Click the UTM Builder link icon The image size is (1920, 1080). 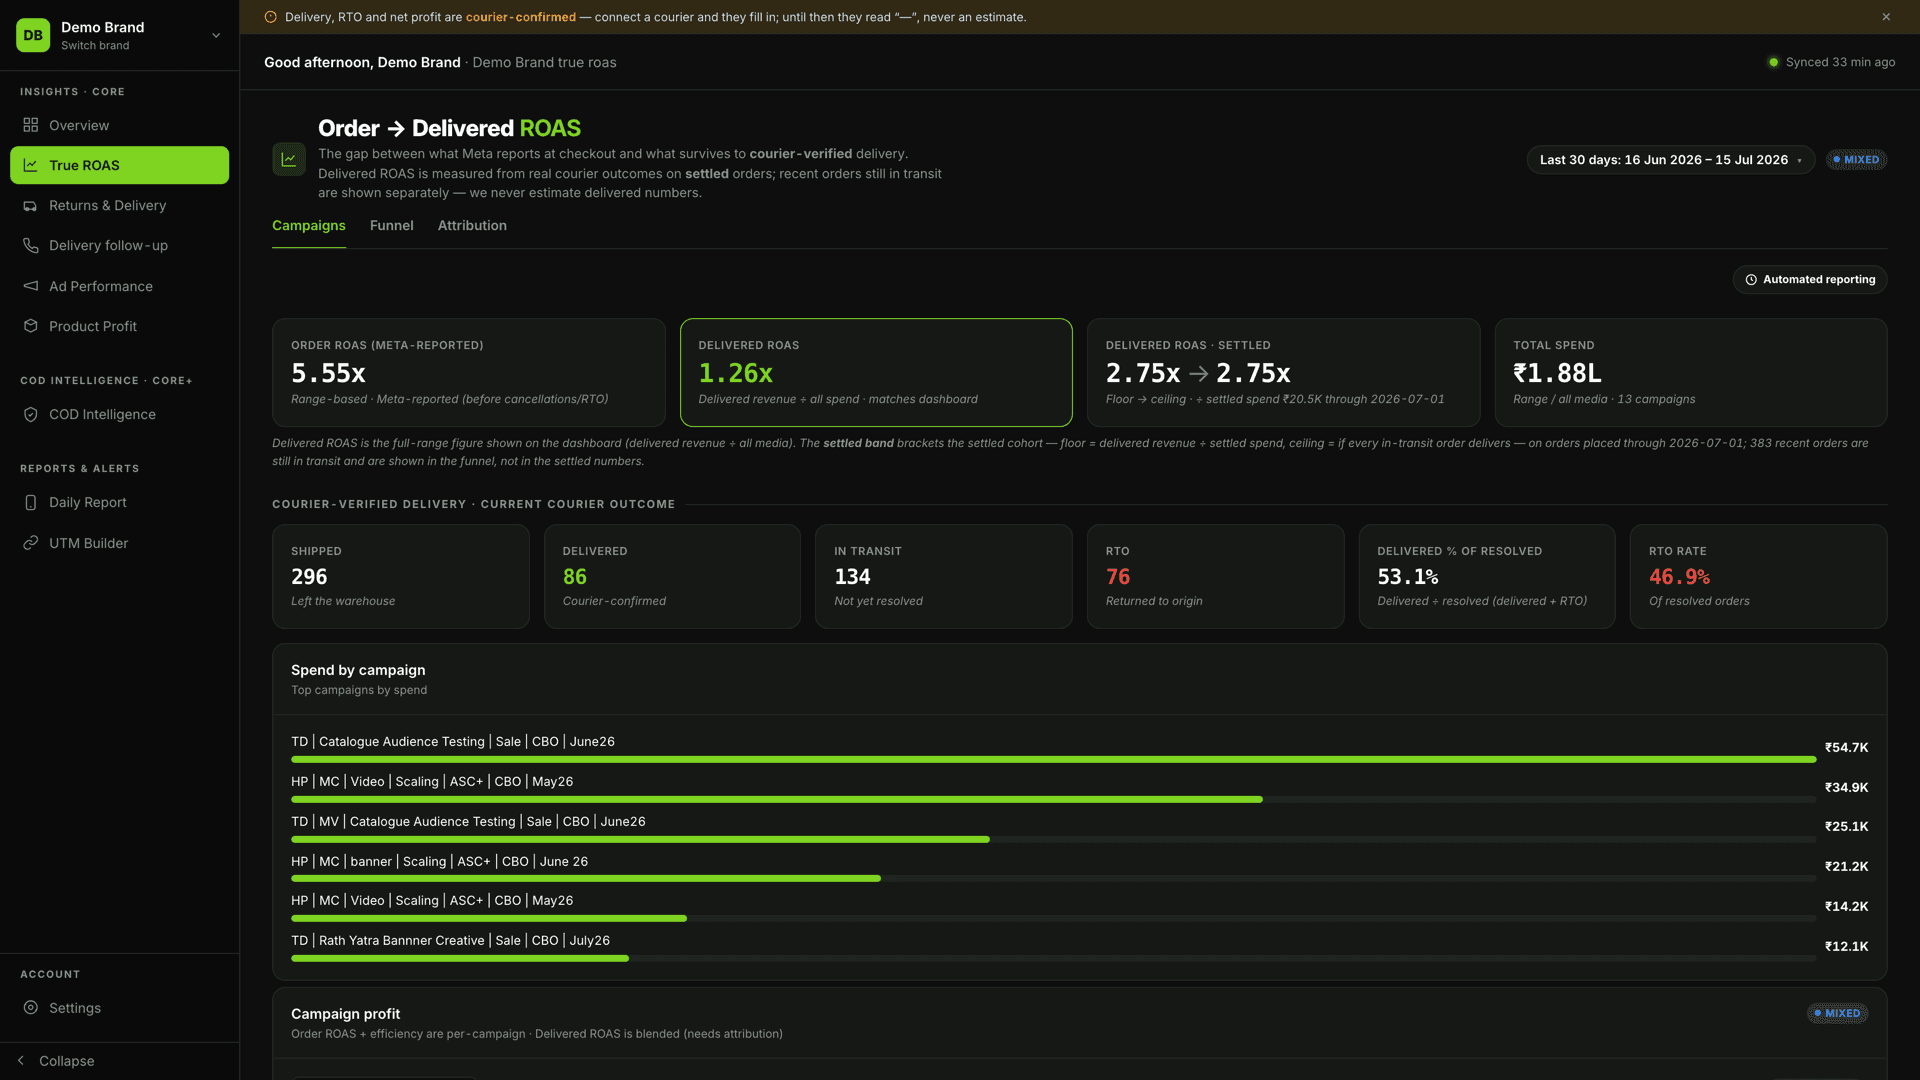pyautogui.click(x=31, y=543)
